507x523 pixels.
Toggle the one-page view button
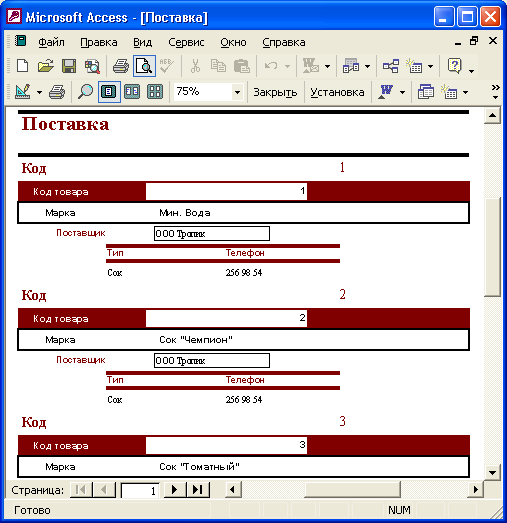pos(109,91)
